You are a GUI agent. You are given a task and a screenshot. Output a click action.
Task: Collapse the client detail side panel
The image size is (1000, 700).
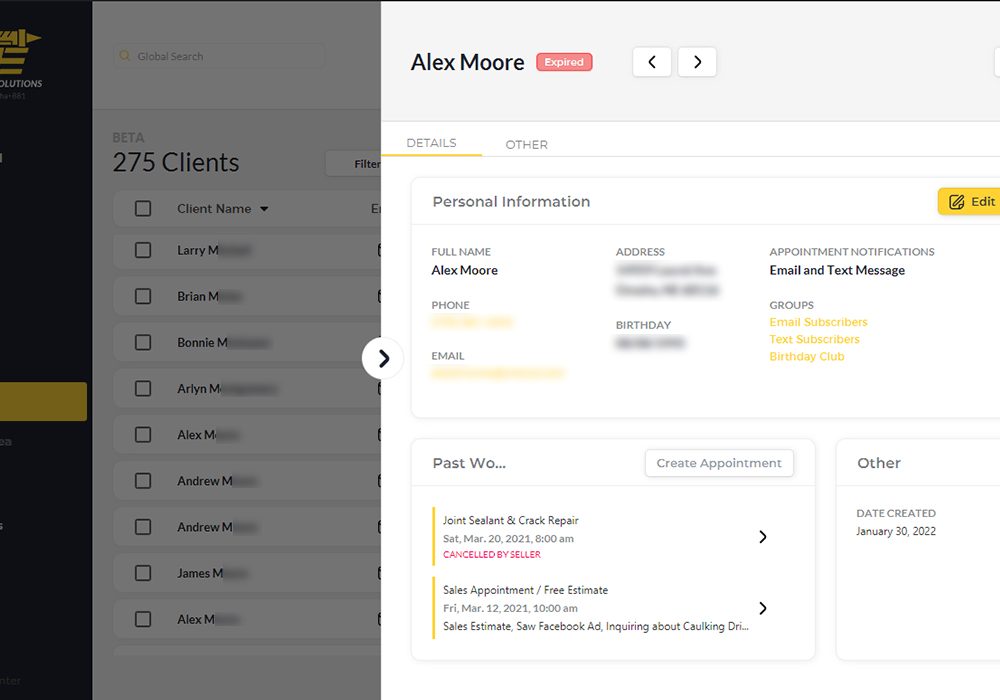point(383,358)
